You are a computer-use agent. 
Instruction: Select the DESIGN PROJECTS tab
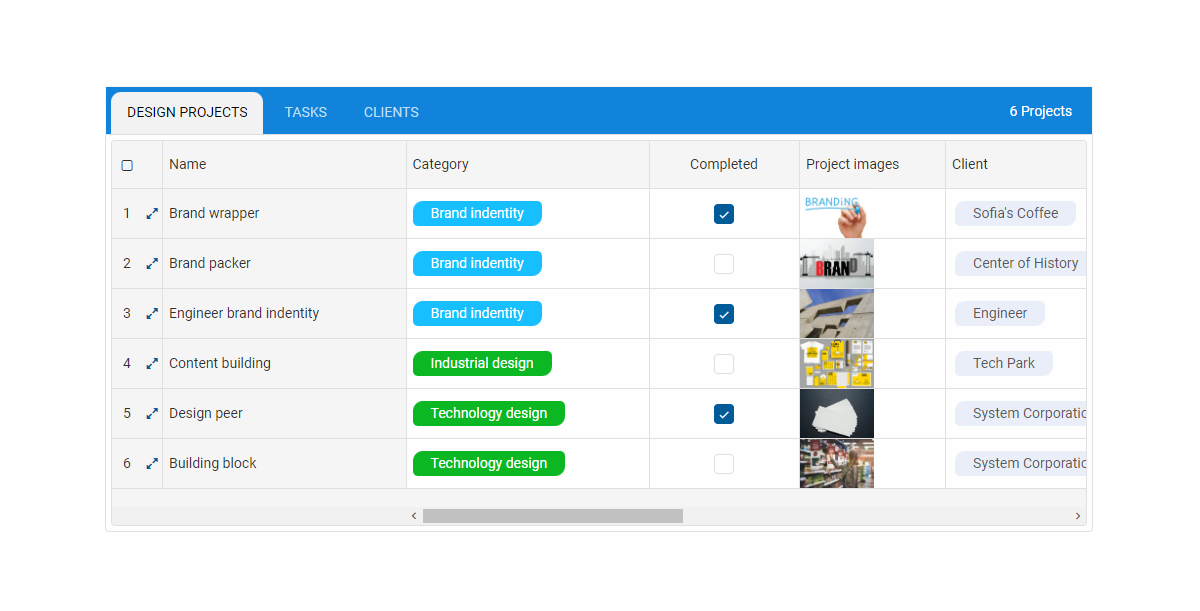coord(186,112)
